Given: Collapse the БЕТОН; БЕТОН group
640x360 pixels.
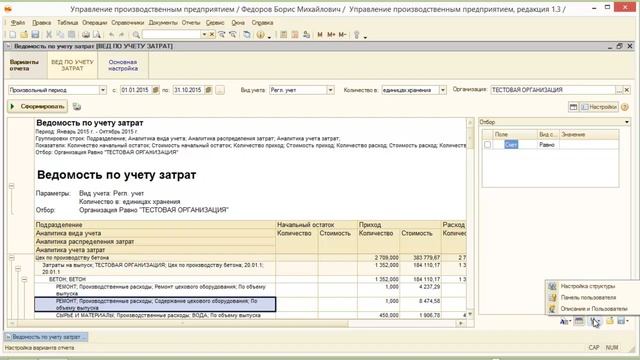Looking at the screenshot, I should (x=24, y=280).
